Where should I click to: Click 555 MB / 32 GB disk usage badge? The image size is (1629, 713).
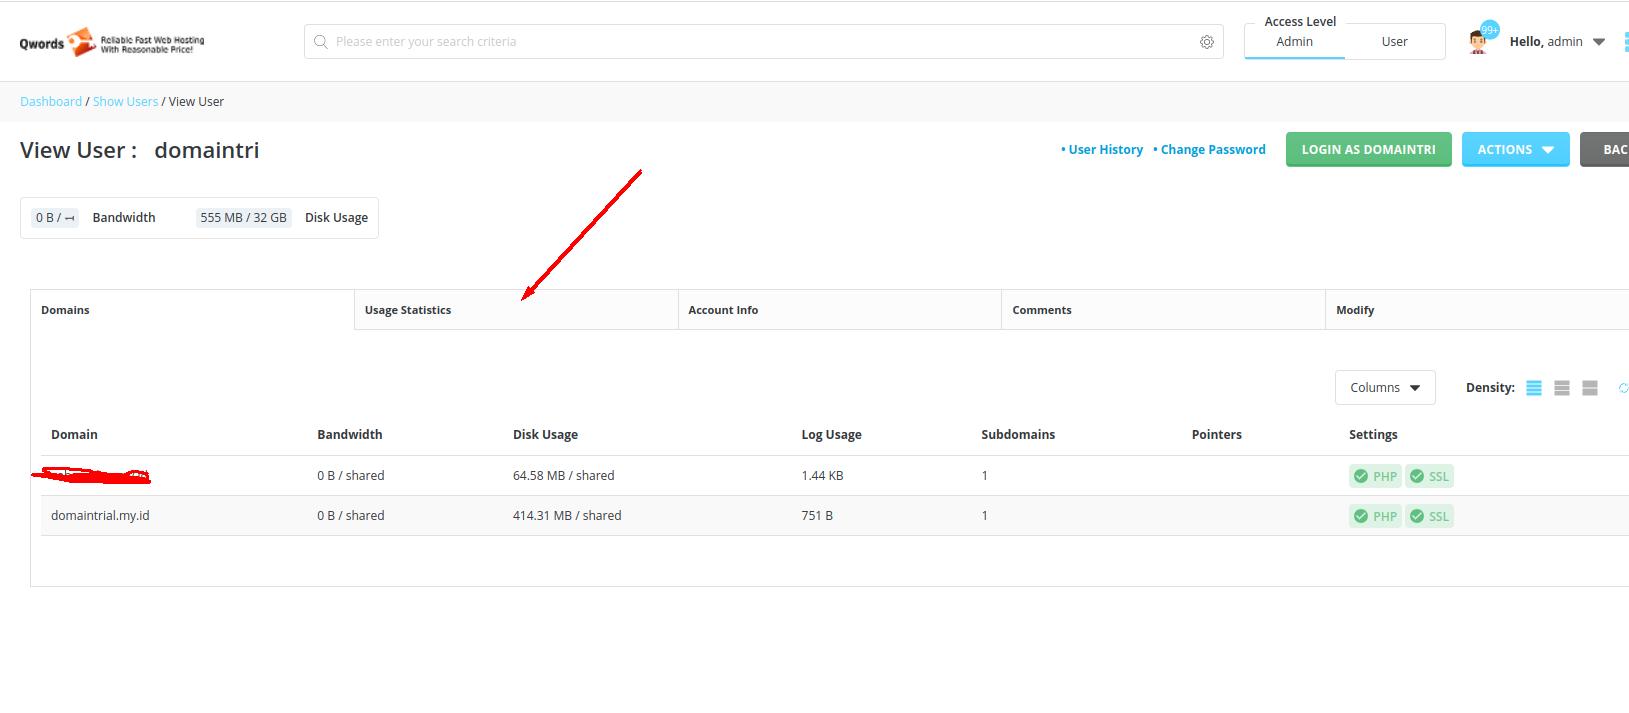click(x=243, y=217)
